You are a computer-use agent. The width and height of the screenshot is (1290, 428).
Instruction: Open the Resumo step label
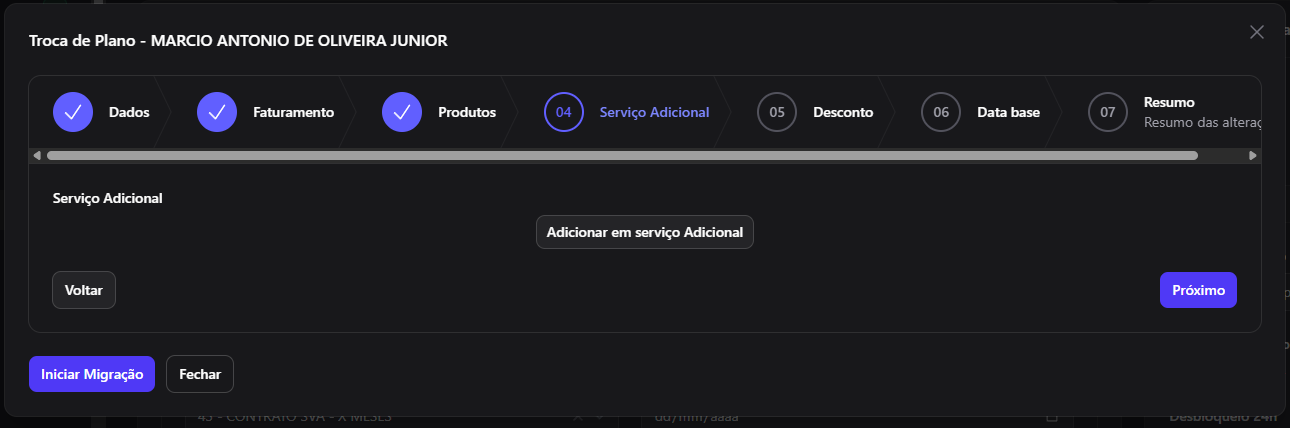(1169, 102)
